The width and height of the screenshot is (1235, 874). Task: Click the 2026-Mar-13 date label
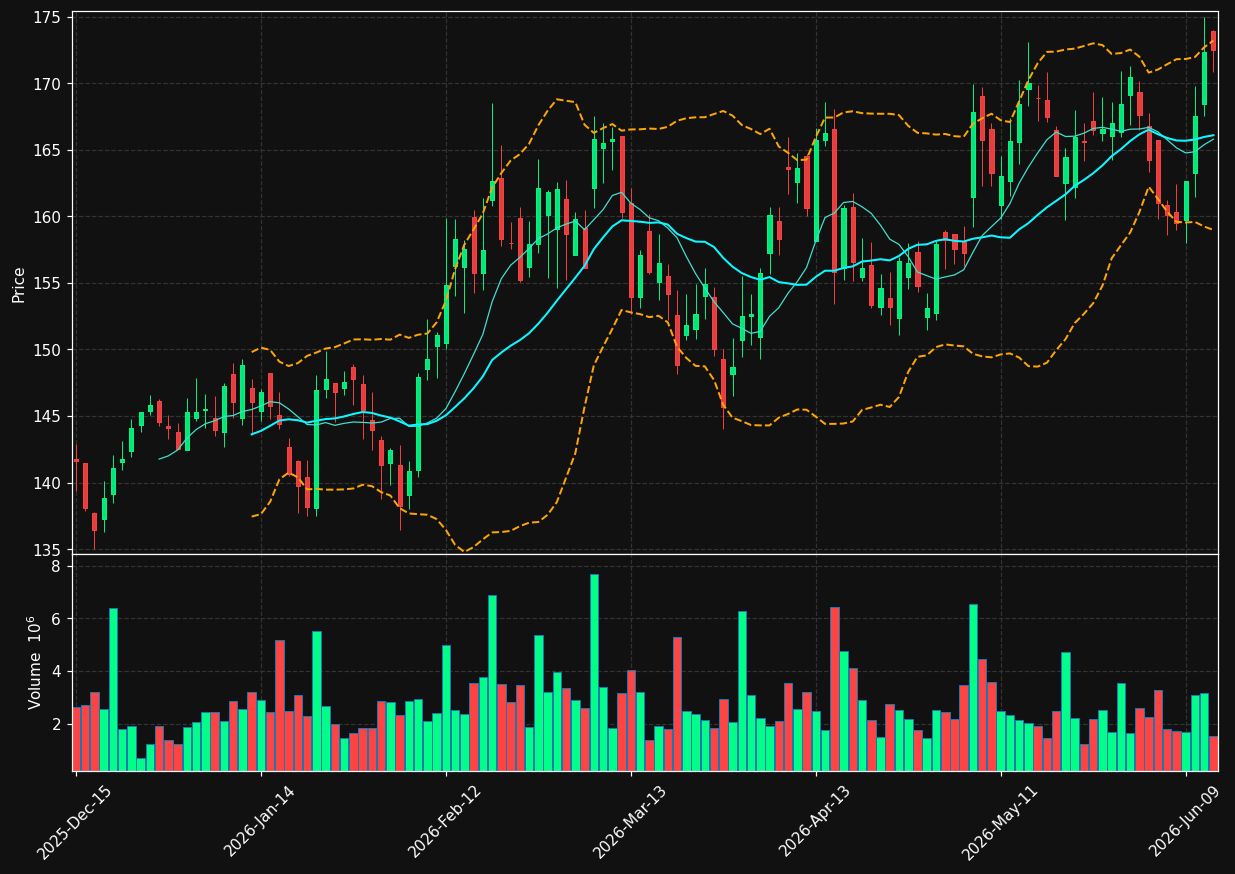(631, 821)
